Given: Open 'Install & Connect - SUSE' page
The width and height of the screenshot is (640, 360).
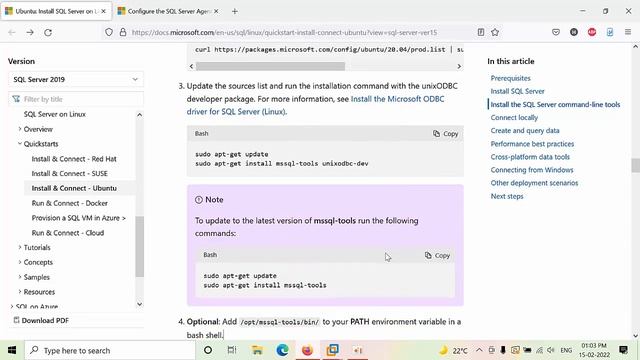Looking at the screenshot, I should tap(70, 173).
